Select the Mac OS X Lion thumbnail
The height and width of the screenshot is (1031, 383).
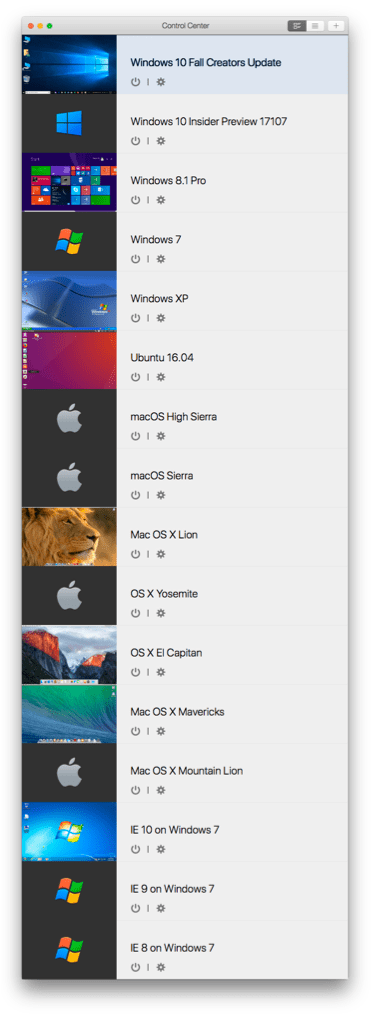coord(69,537)
